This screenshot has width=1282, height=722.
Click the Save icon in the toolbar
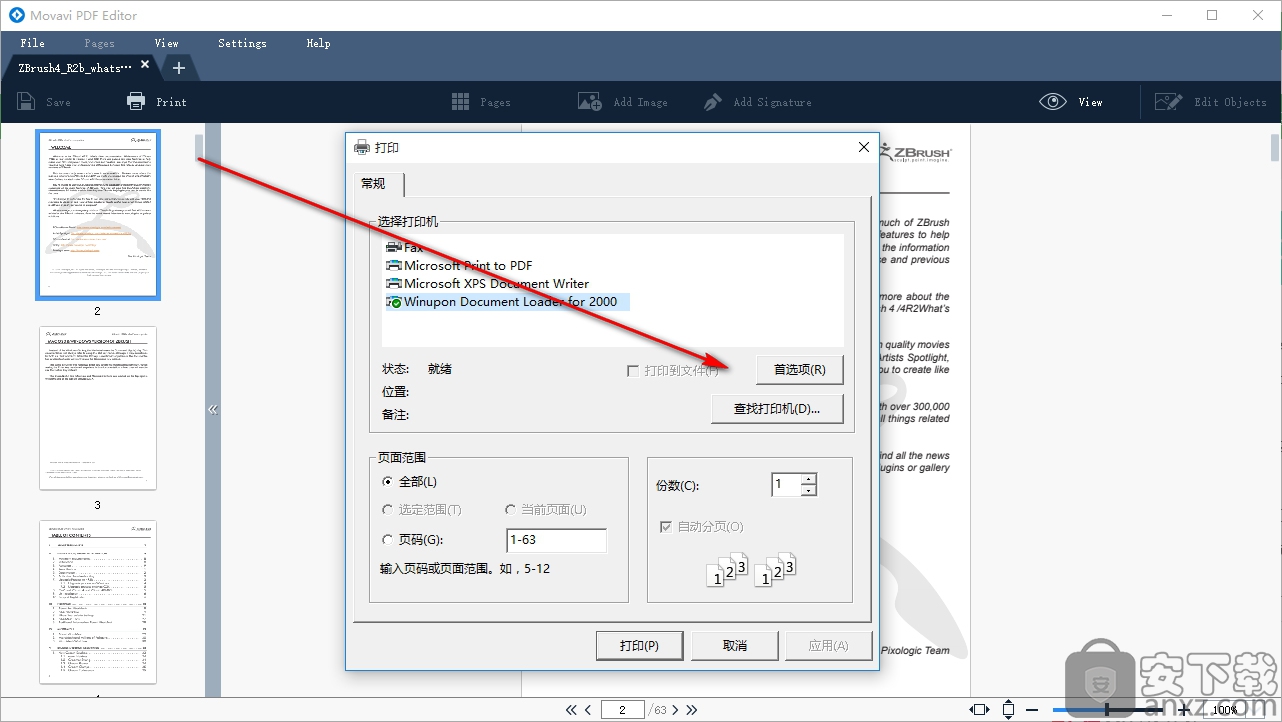26,102
